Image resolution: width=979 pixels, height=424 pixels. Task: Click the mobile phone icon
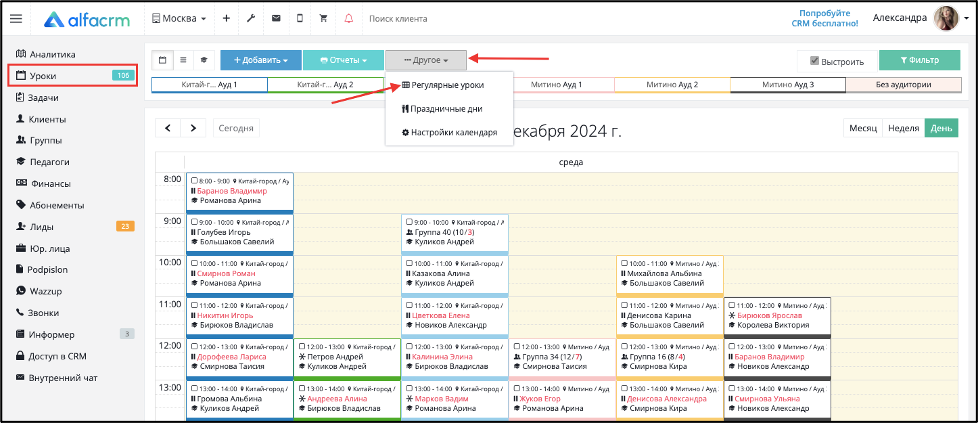coord(299,18)
